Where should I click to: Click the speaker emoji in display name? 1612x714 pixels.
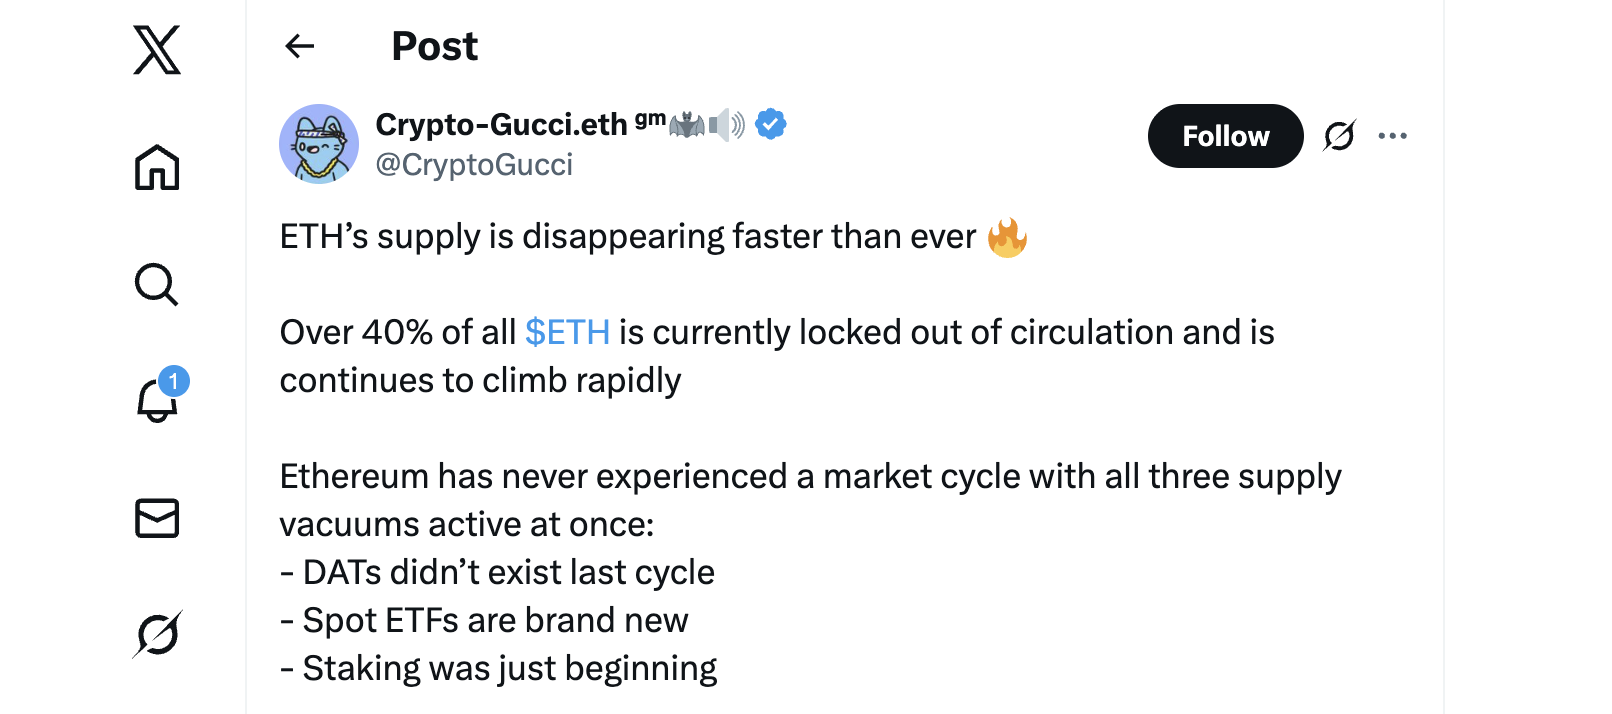click(727, 125)
